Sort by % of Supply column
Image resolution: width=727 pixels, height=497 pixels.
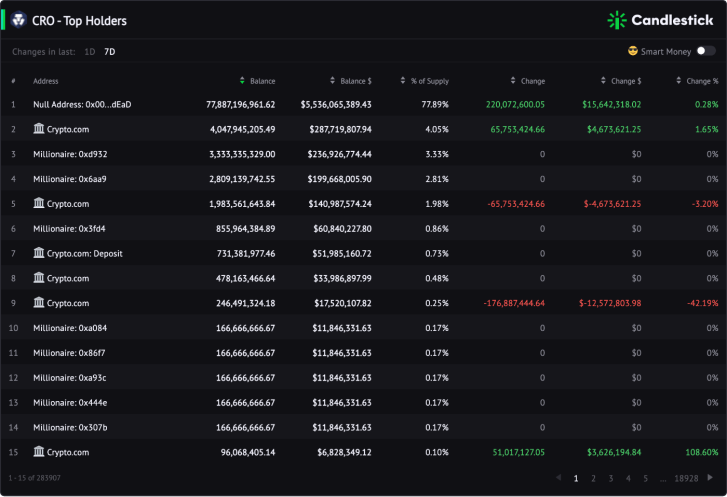pos(425,81)
